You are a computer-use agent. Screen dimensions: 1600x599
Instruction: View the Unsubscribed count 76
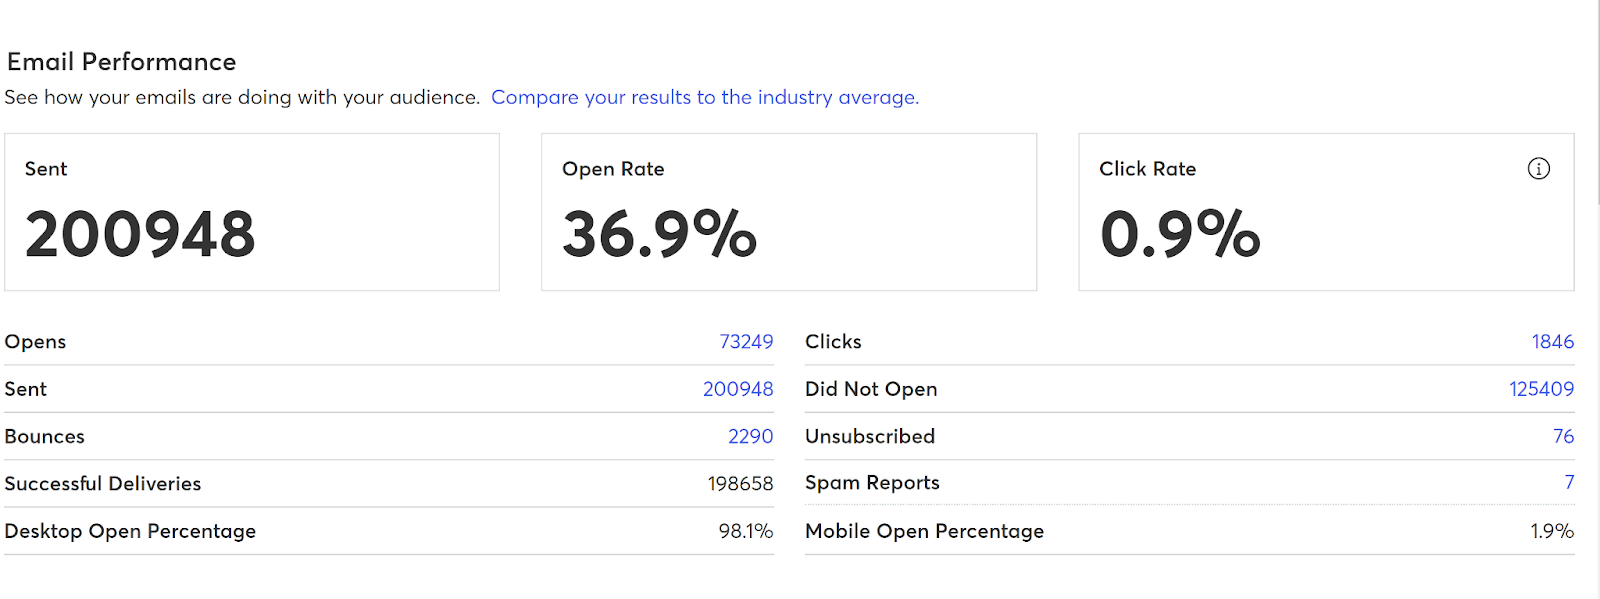(x=1563, y=437)
